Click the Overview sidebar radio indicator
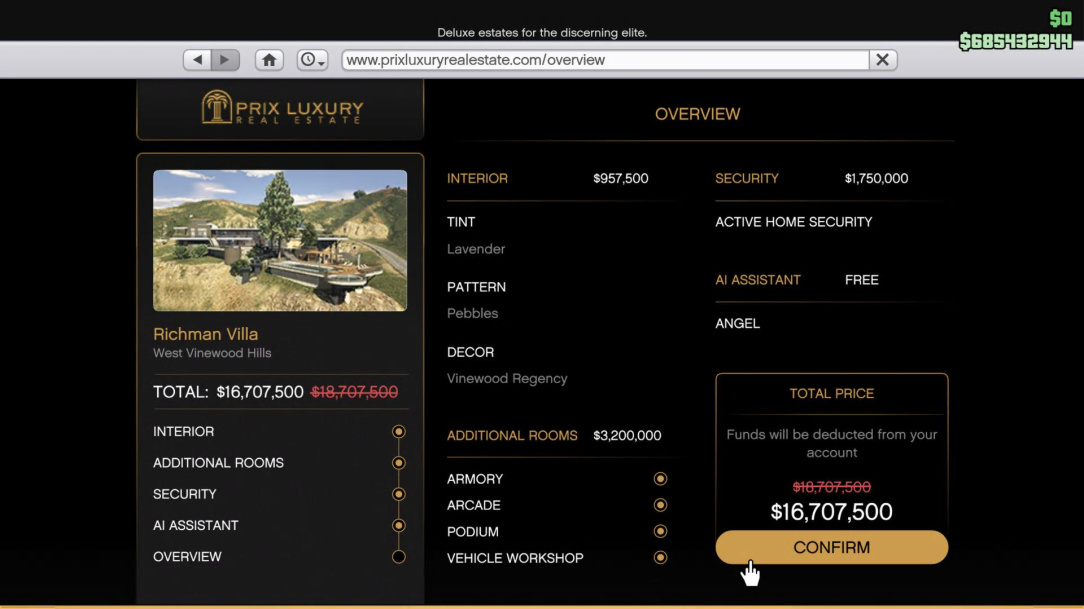Screen dimensions: 1084x609 pyautogui.click(x=399, y=556)
